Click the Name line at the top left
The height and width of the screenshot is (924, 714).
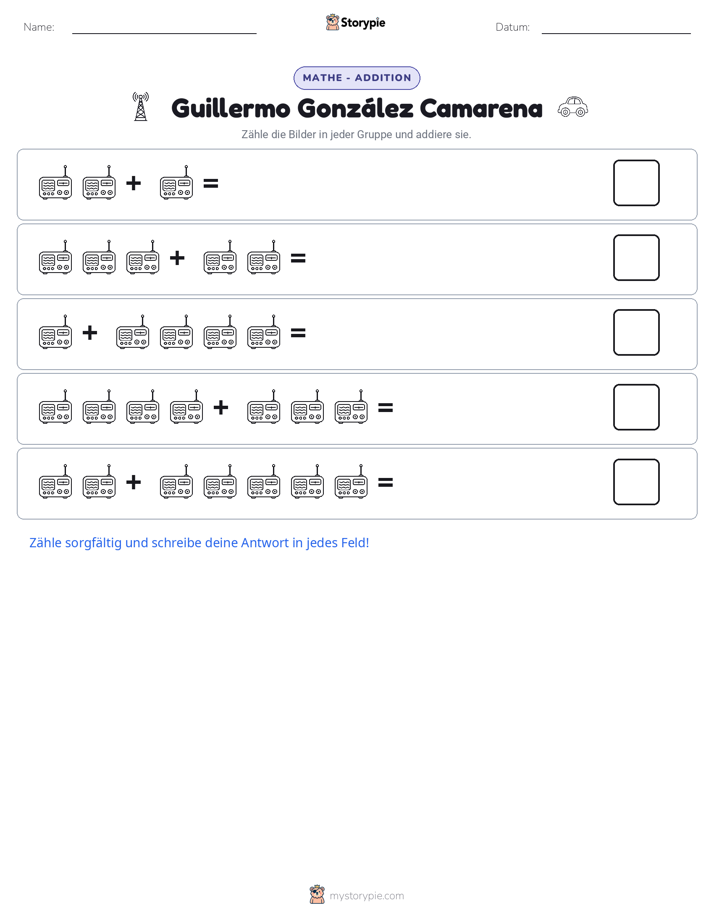(x=164, y=33)
